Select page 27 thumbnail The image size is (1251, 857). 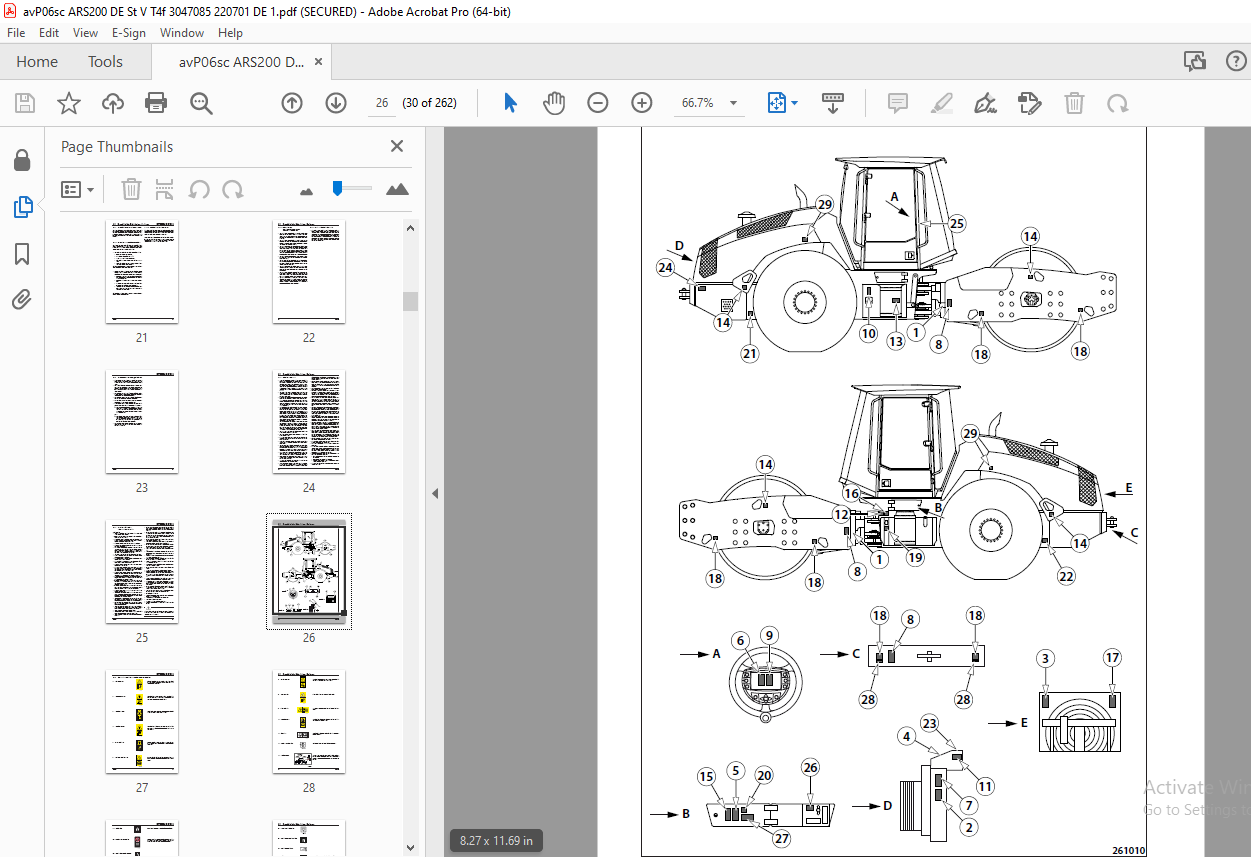(141, 722)
